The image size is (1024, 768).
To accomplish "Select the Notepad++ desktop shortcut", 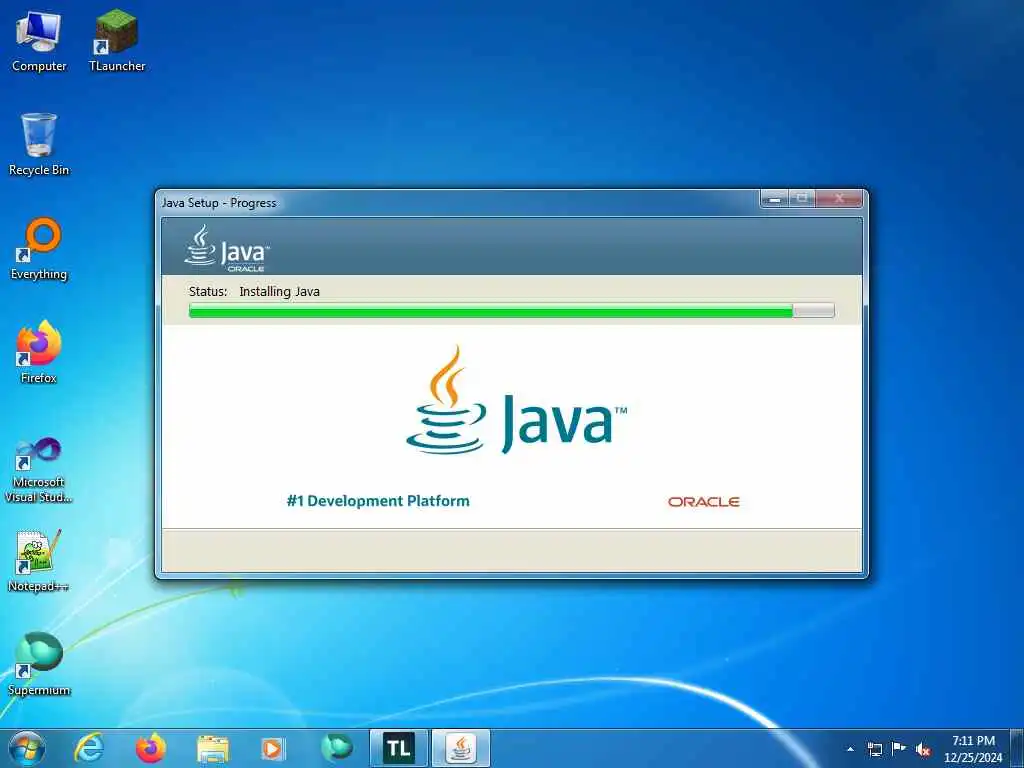I will tap(39, 560).
